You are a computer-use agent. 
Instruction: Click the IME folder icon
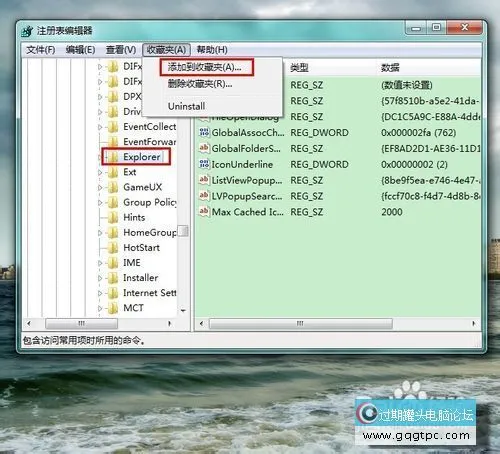tap(113, 263)
